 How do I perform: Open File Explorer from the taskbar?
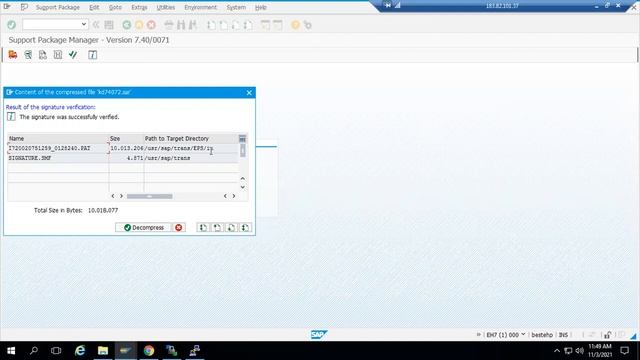point(103,351)
